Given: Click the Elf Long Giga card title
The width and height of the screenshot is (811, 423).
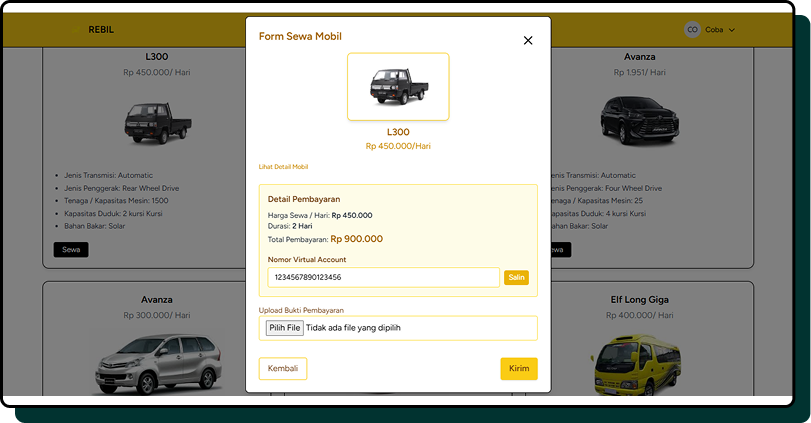Looking at the screenshot, I should click(639, 300).
